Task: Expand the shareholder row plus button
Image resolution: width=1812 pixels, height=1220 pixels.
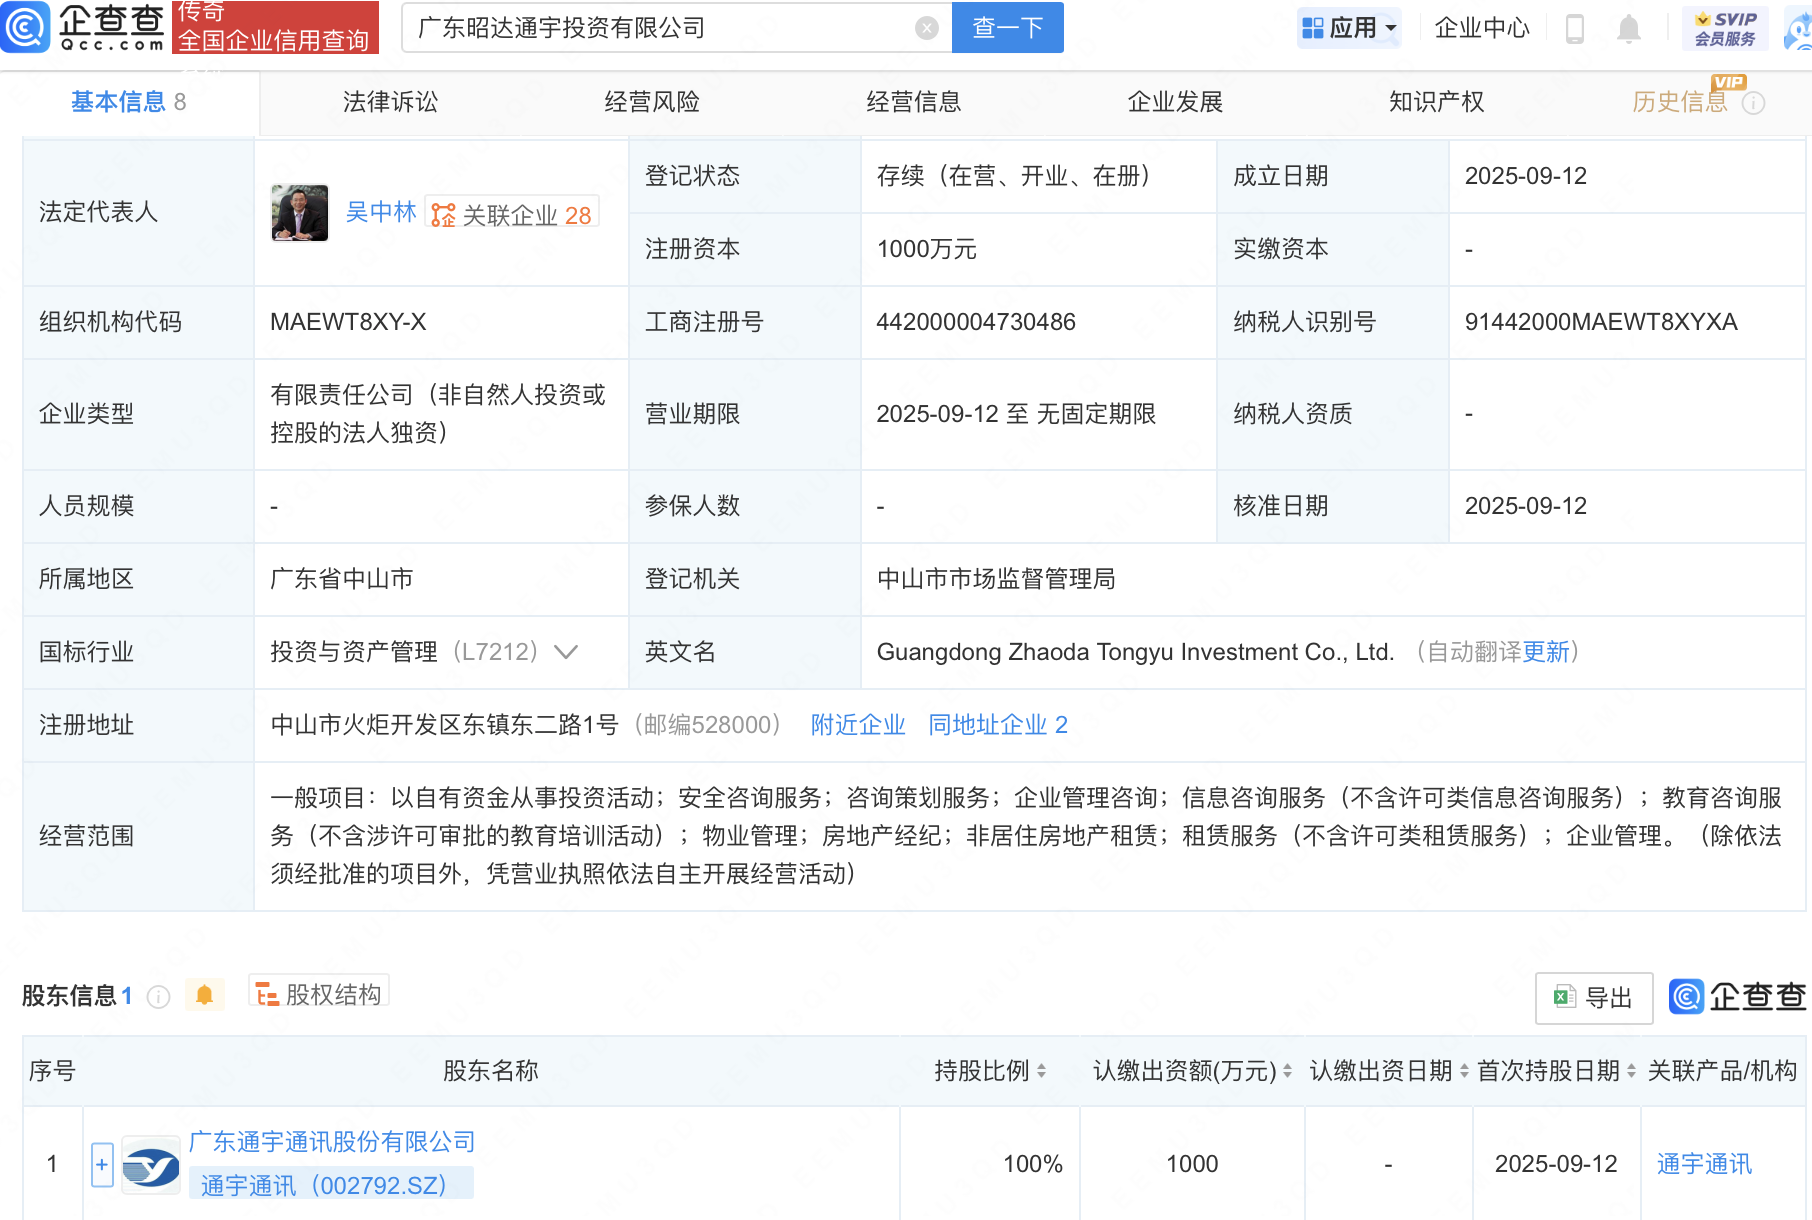Action: (x=102, y=1165)
